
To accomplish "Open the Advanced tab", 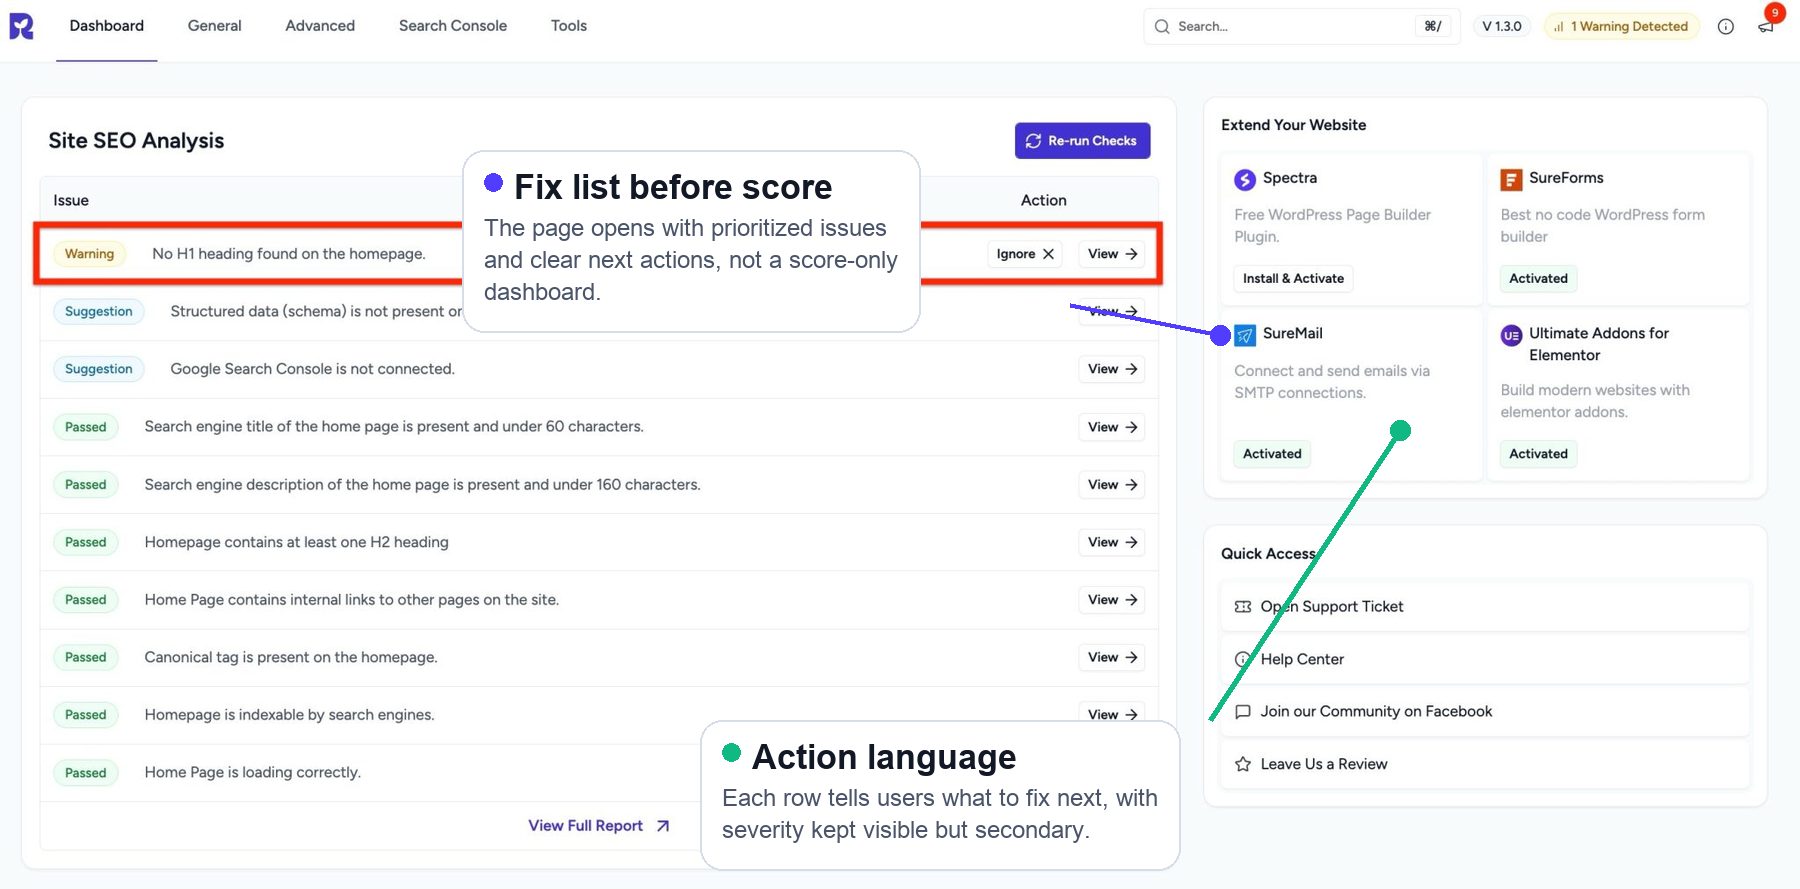I will coord(320,26).
